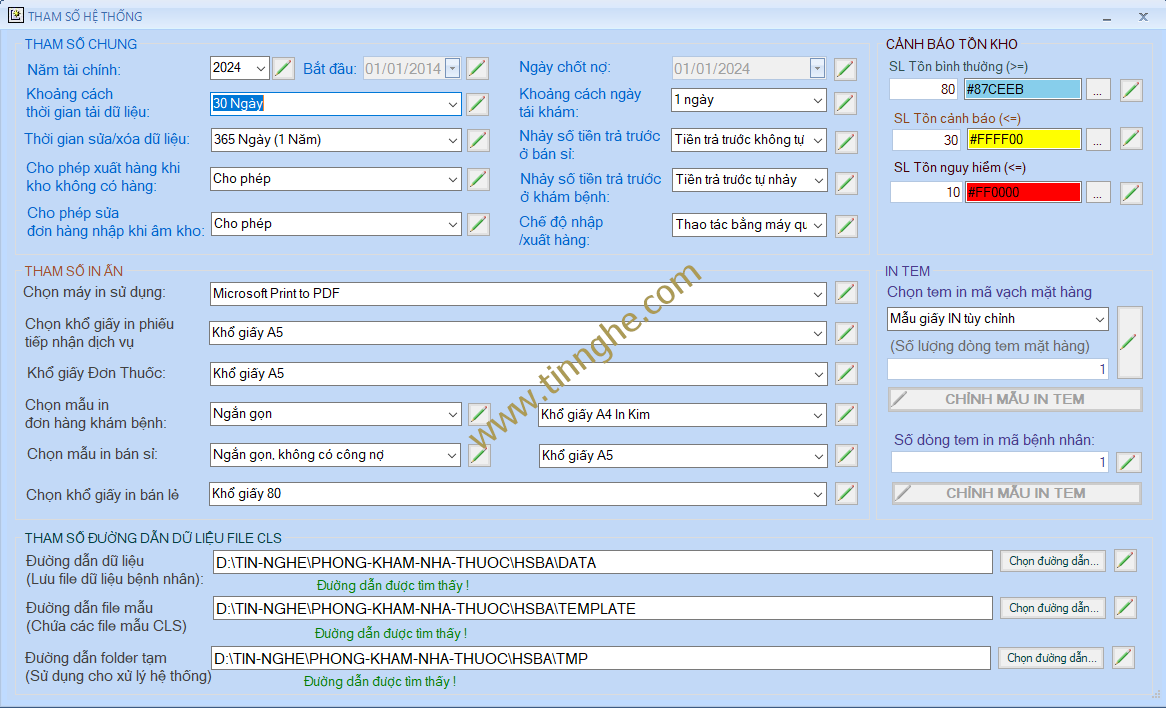Click pencil for Khổ giấy Đơn Thuốc
The image size is (1166, 708).
pos(846,373)
